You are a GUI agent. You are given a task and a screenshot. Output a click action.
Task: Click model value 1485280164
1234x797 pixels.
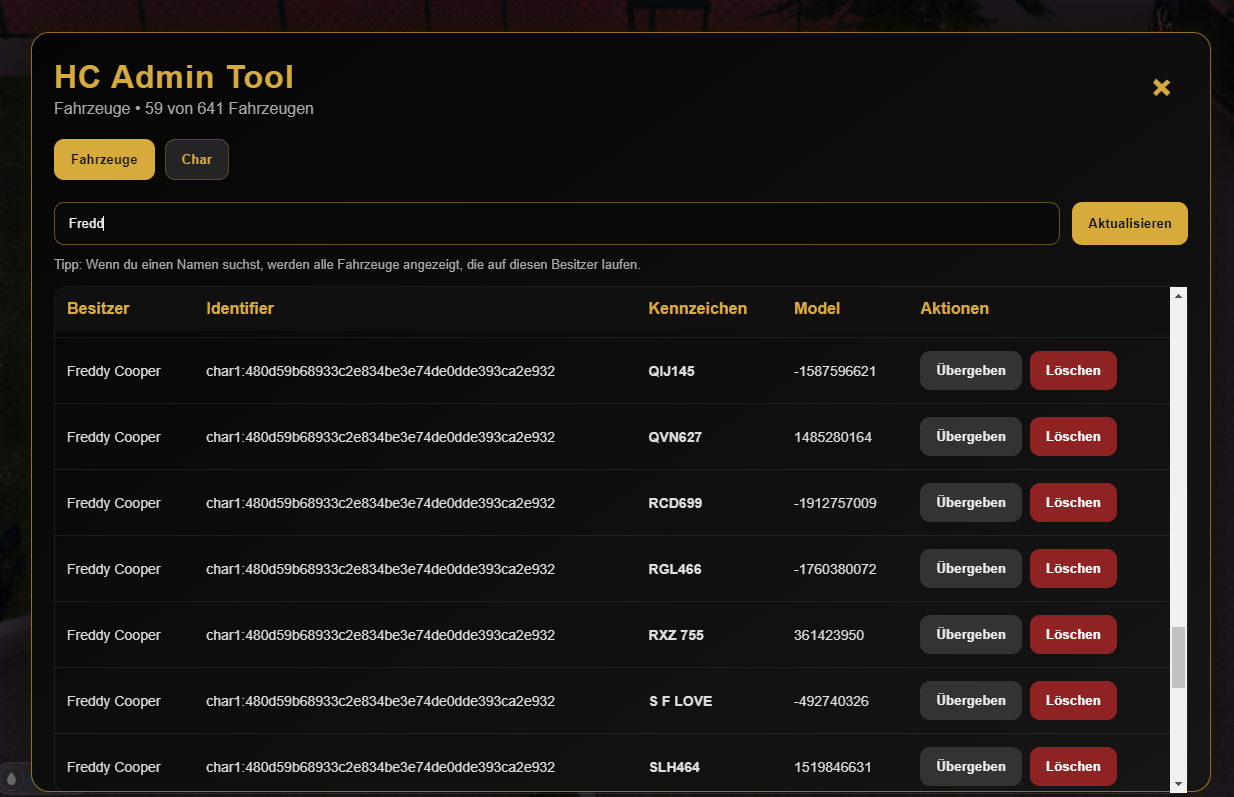pos(833,437)
